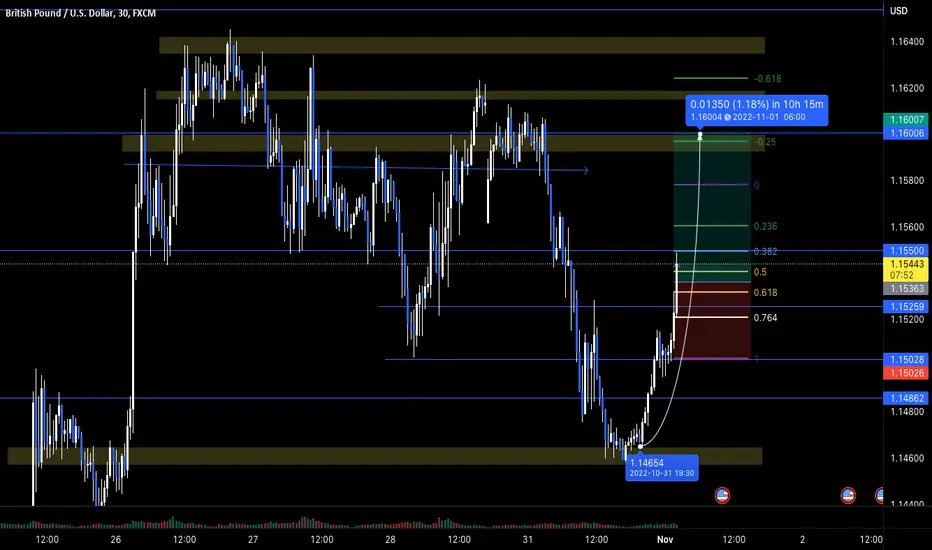Open the USD currency label on price axis
The image size is (932, 550).
tap(899, 11)
